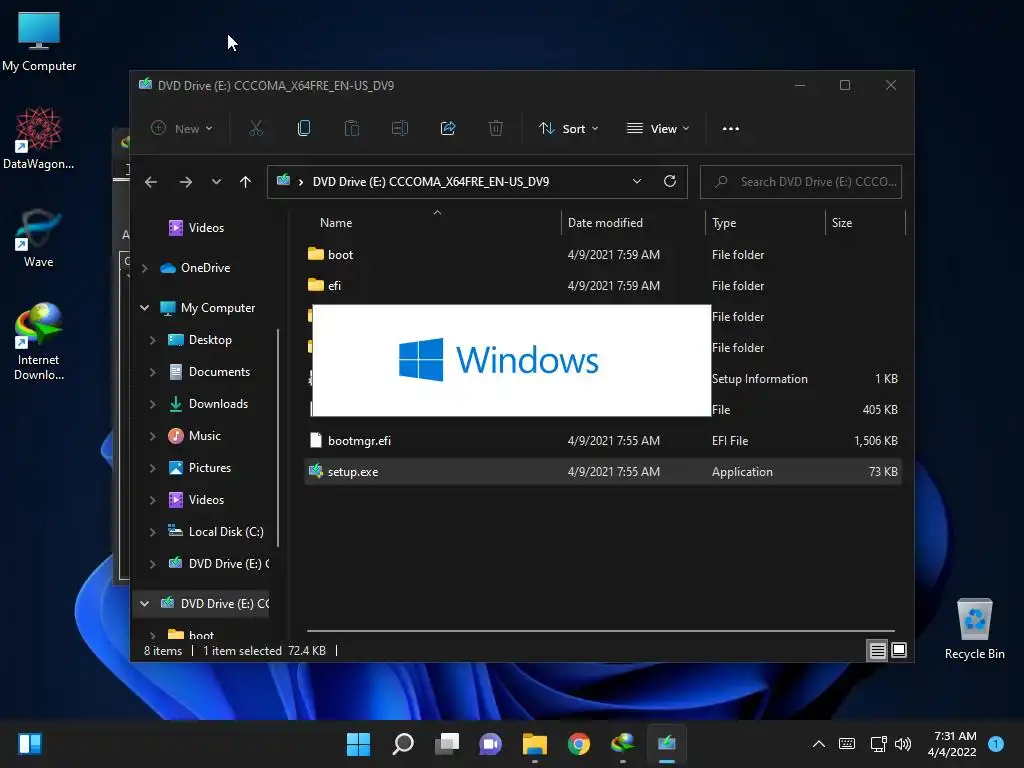The image size is (1024, 768).
Task: Sort by Name column header
Action: [x=336, y=223]
